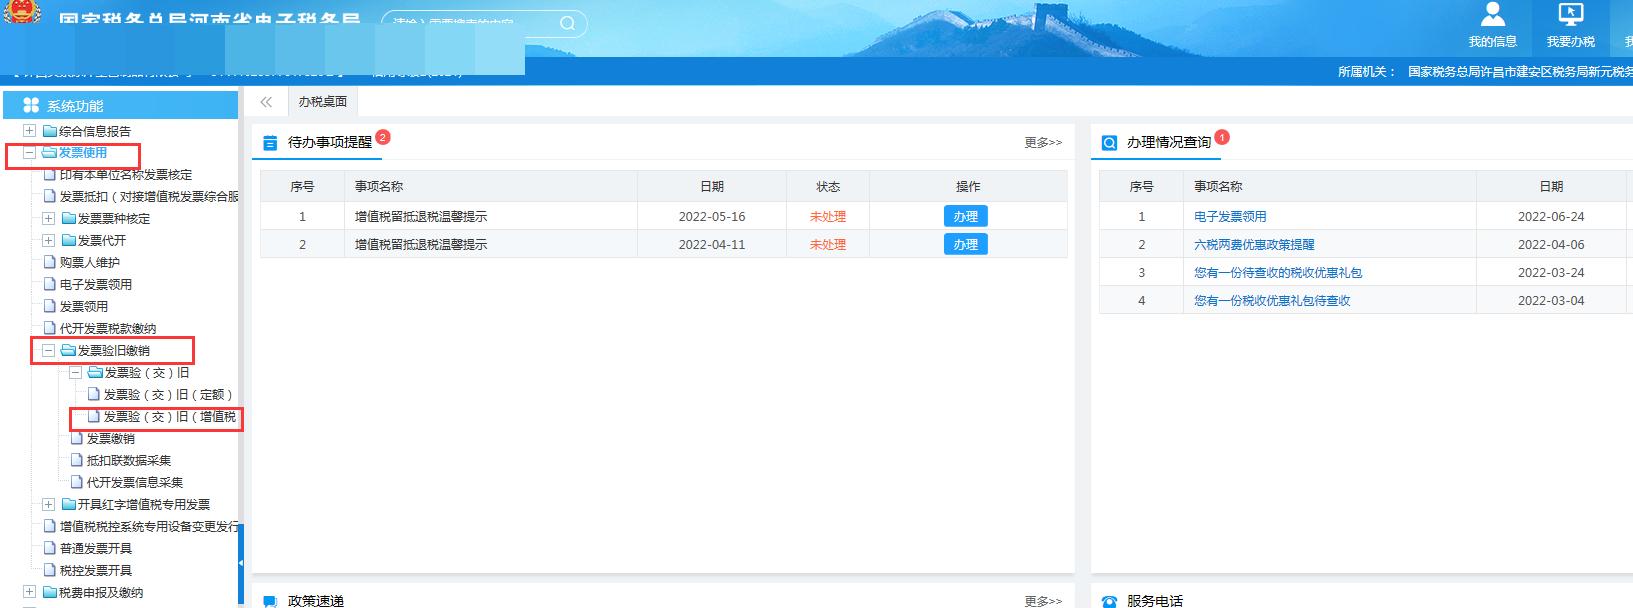Image resolution: width=1633 pixels, height=608 pixels.
Task: Open 抵扣联数据采集 item
Action: [128, 461]
